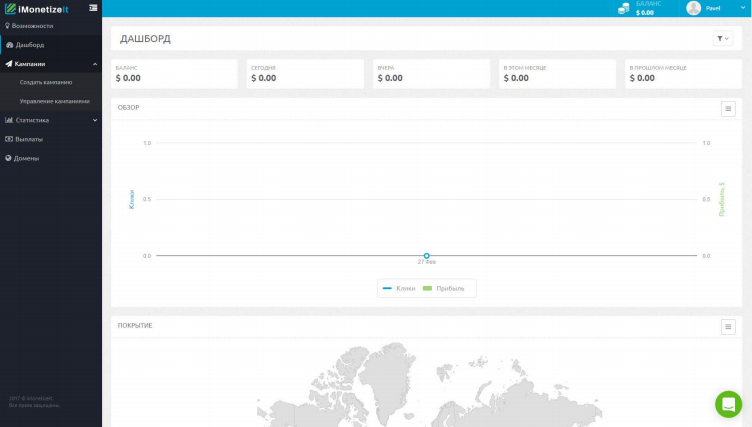Open the dashboard filter dropdown
The height and width of the screenshot is (427, 752).
point(722,38)
